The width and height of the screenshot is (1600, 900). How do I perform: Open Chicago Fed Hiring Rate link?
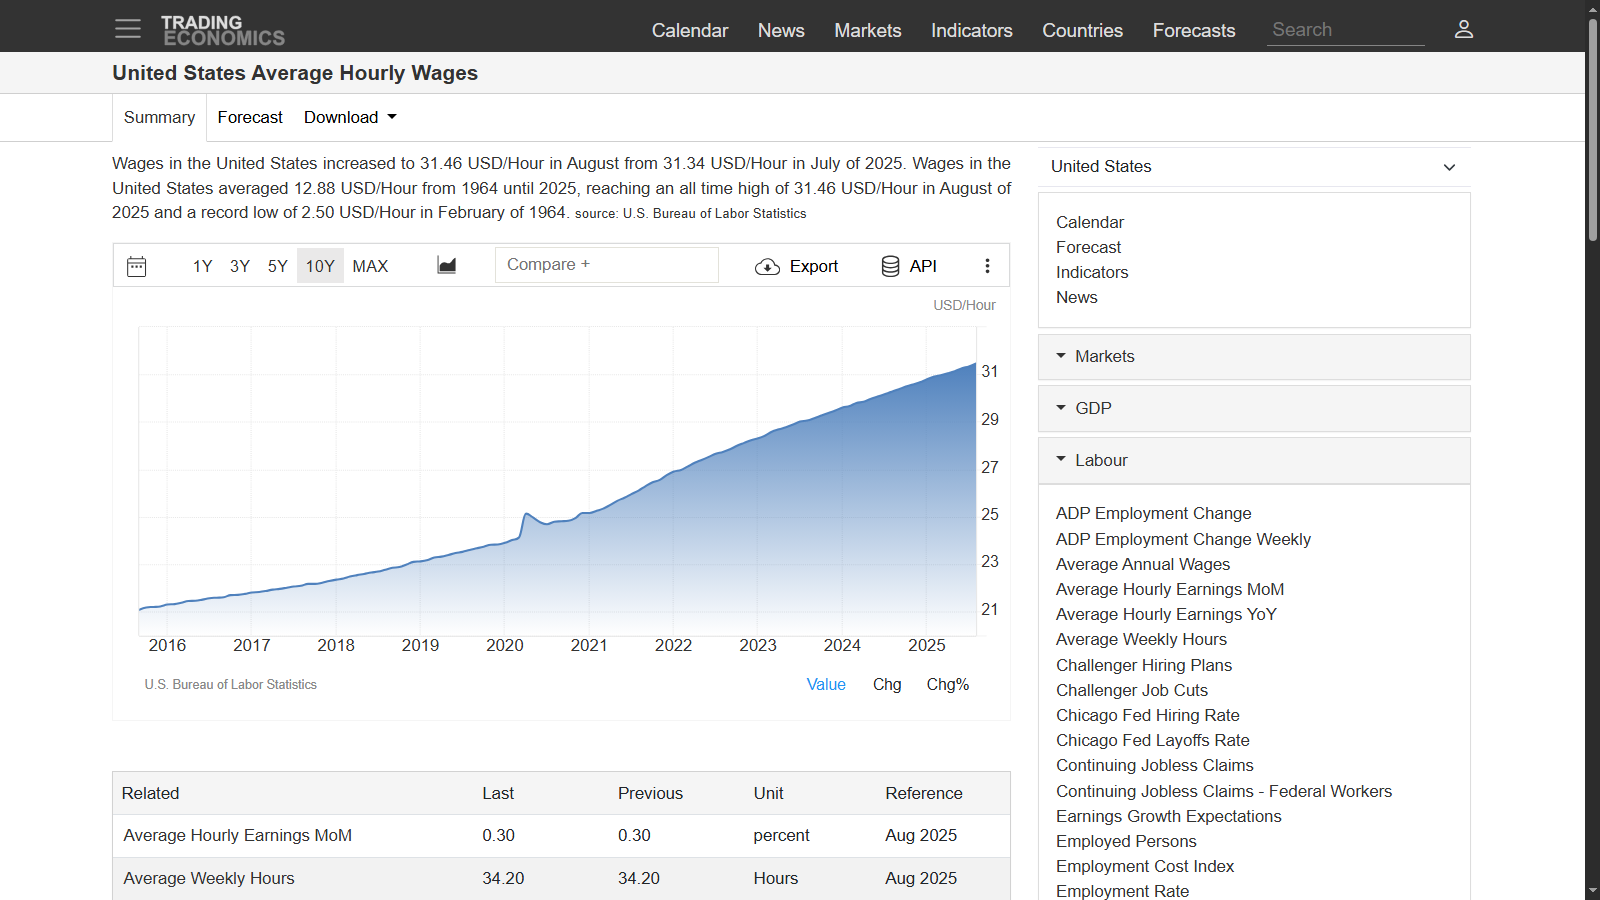point(1148,715)
